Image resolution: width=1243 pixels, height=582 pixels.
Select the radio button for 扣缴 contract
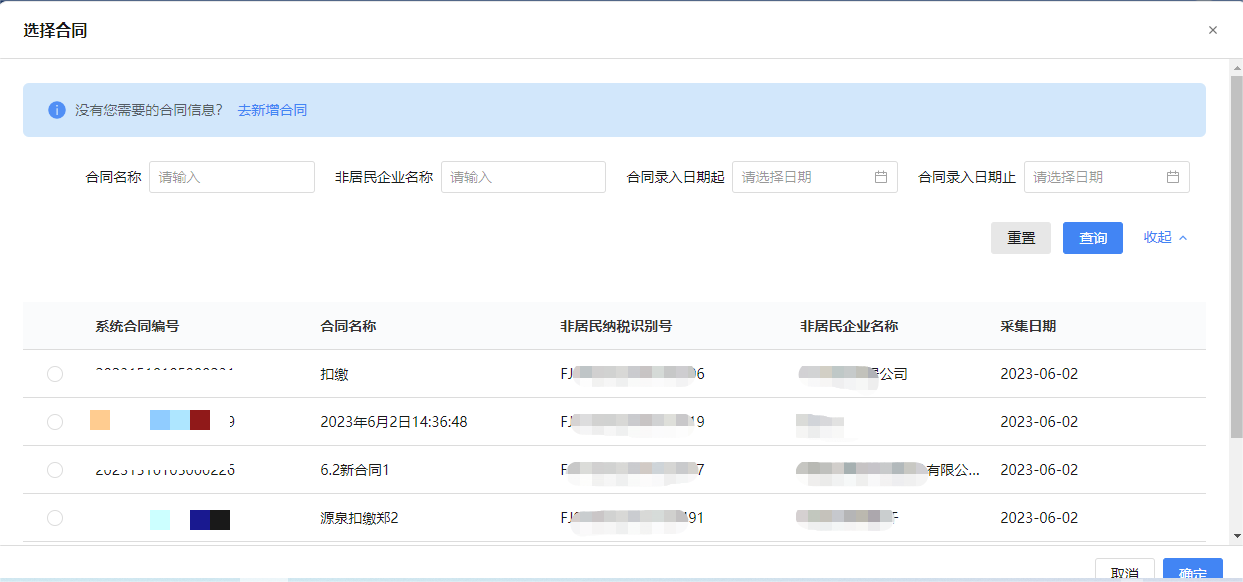[55, 374]
